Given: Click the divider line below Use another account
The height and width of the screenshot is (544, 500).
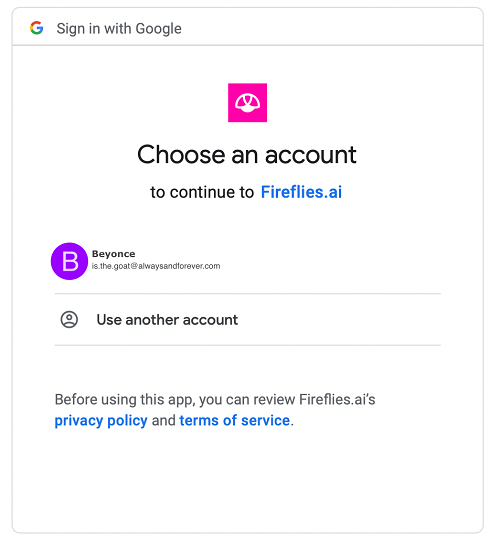Looking at the screenshot, I should pos(247,345).
